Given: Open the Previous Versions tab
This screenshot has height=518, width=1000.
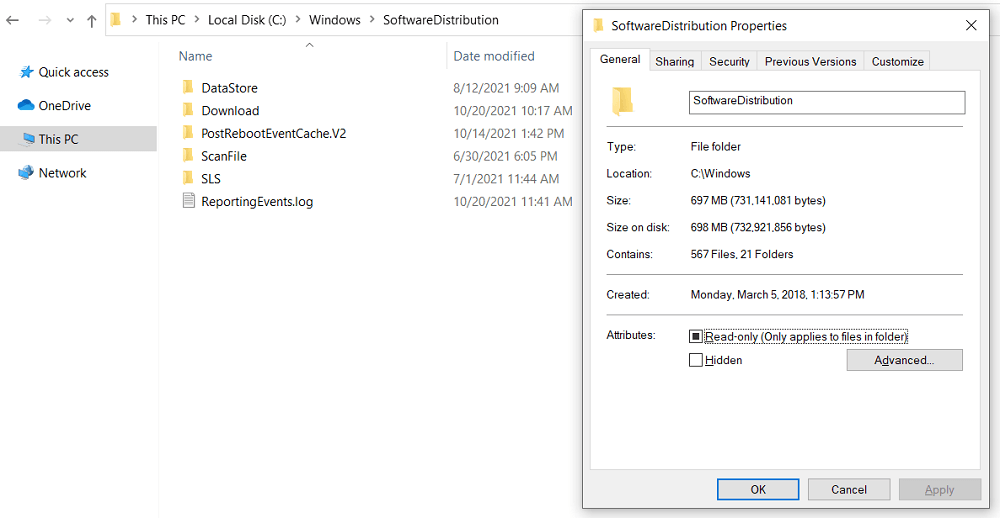Looking at the screenshot, I should coord(810,61).
